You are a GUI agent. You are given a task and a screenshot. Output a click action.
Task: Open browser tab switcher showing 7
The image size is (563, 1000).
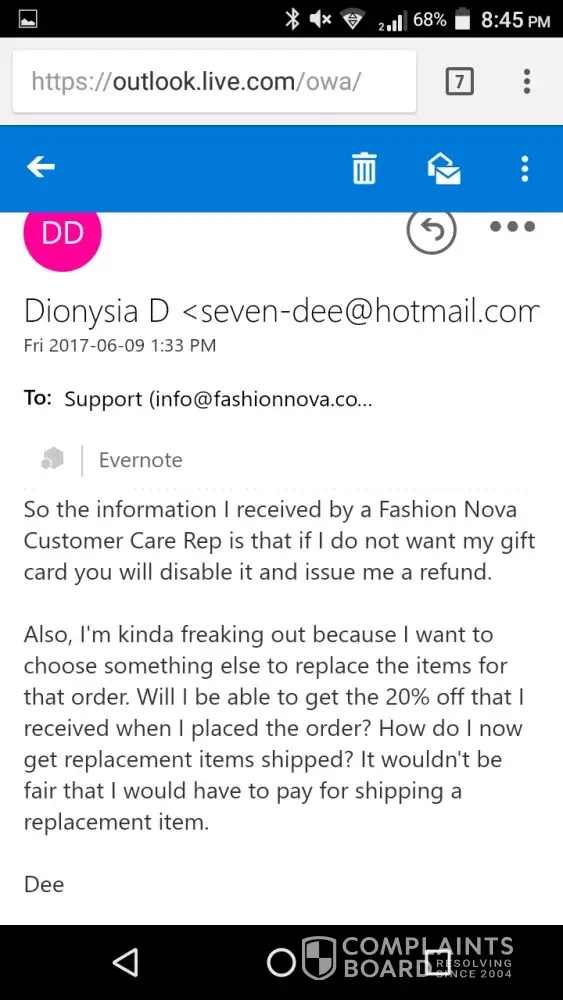460,82
